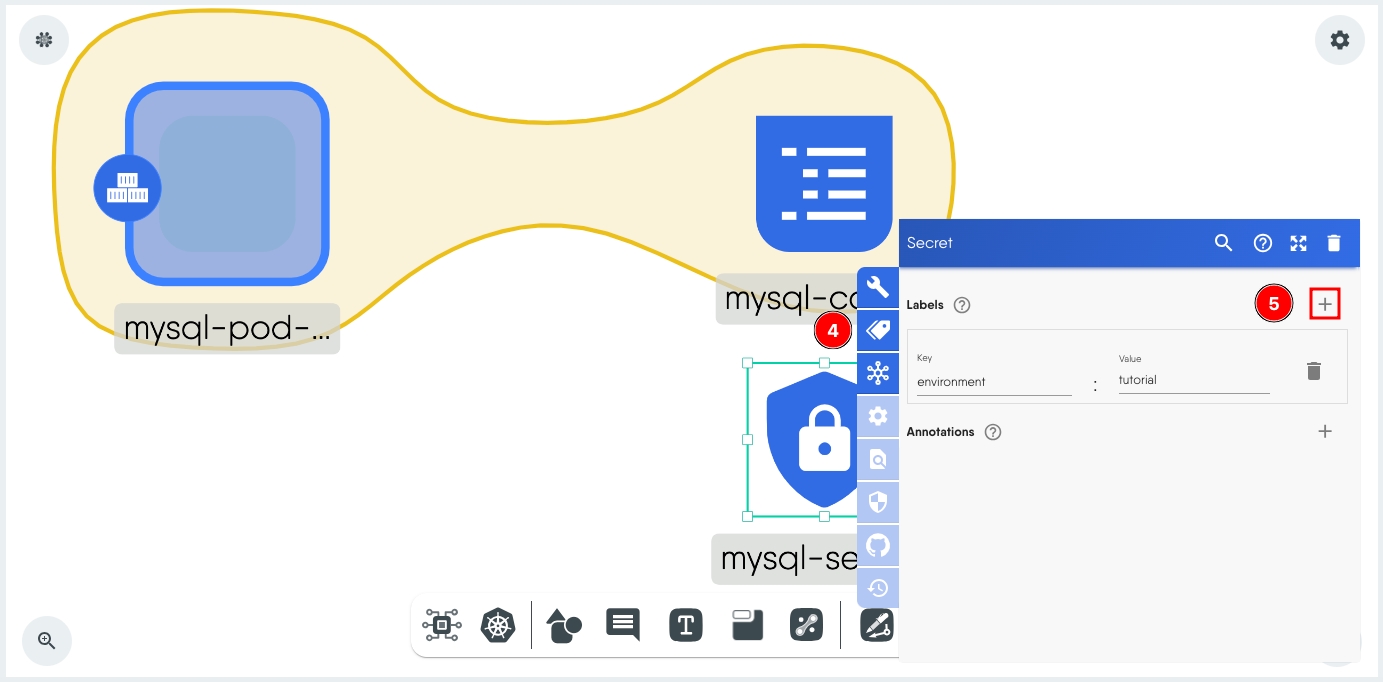The width and height of the screenshot is (1383, 682).
Task: Select the wrench Configure tool in the Secret sidebar
Action: [x=878, y=287]
